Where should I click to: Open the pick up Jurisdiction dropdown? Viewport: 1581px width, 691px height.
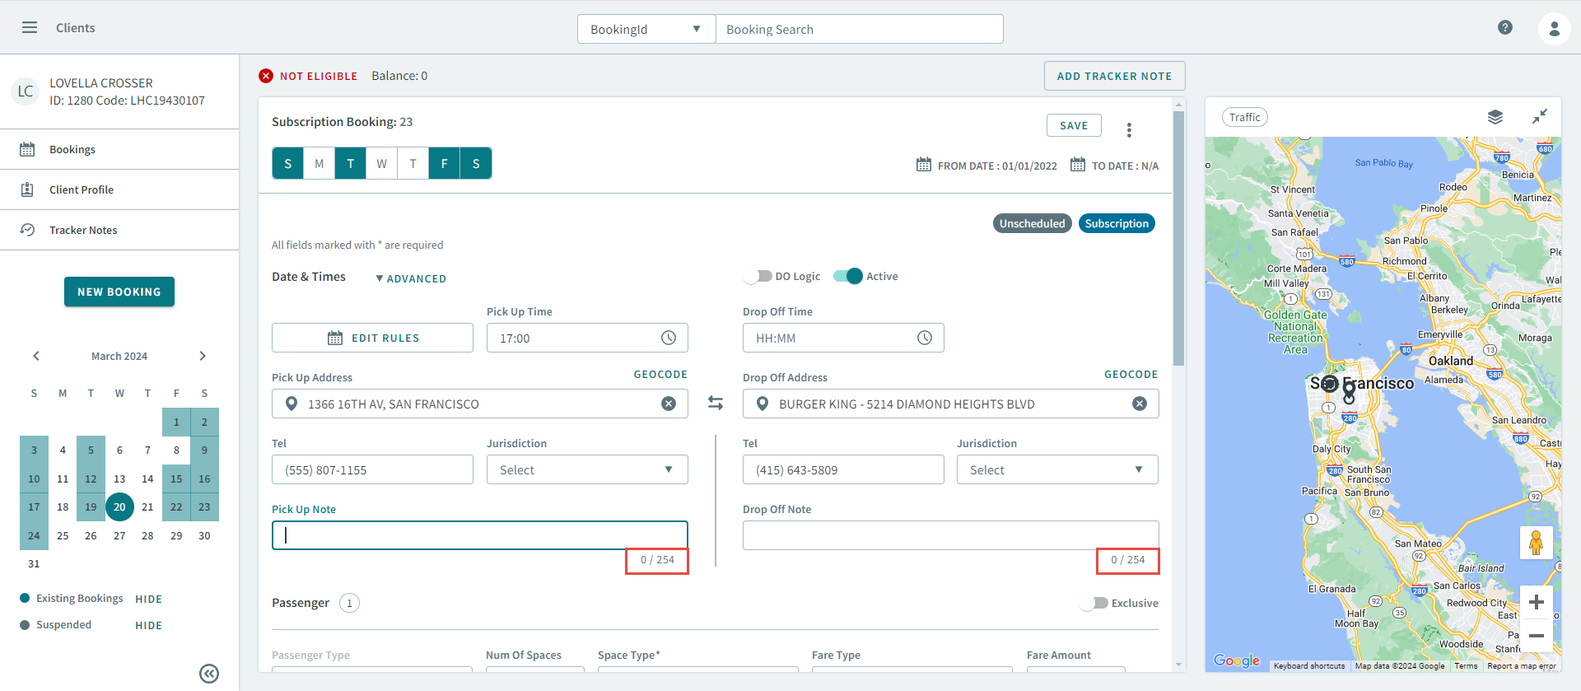(586, 470)
